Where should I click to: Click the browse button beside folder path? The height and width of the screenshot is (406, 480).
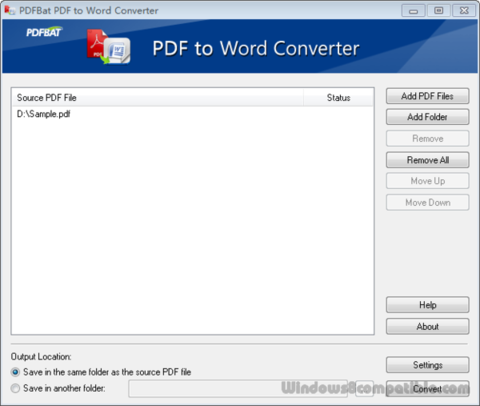coord(365,389)
